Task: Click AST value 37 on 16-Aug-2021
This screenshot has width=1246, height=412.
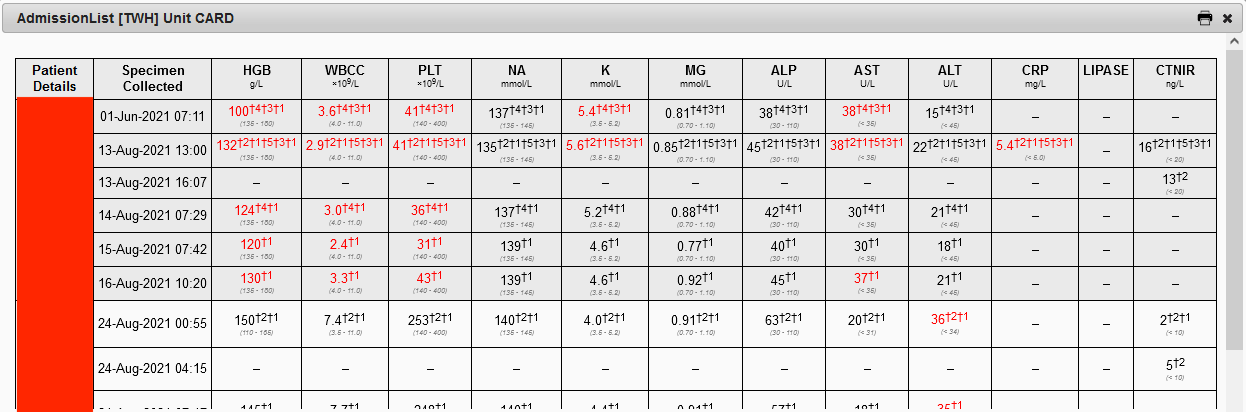Action: [x=867, y=280]
